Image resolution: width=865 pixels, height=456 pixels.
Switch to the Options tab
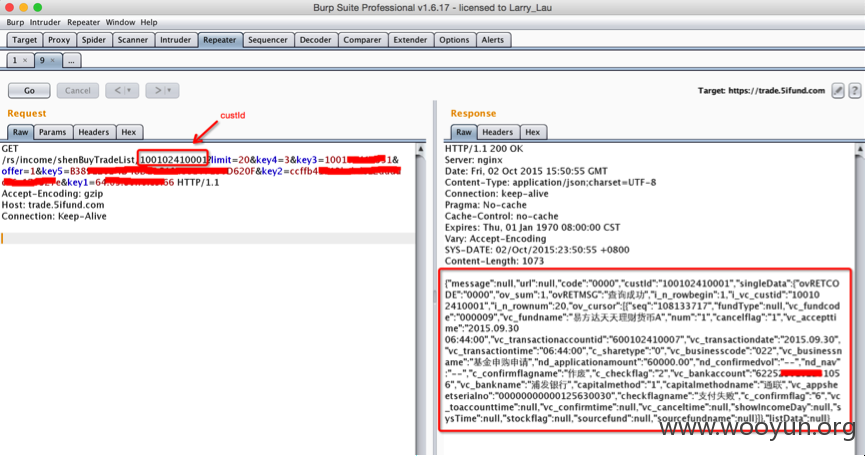tap(455, 40)
